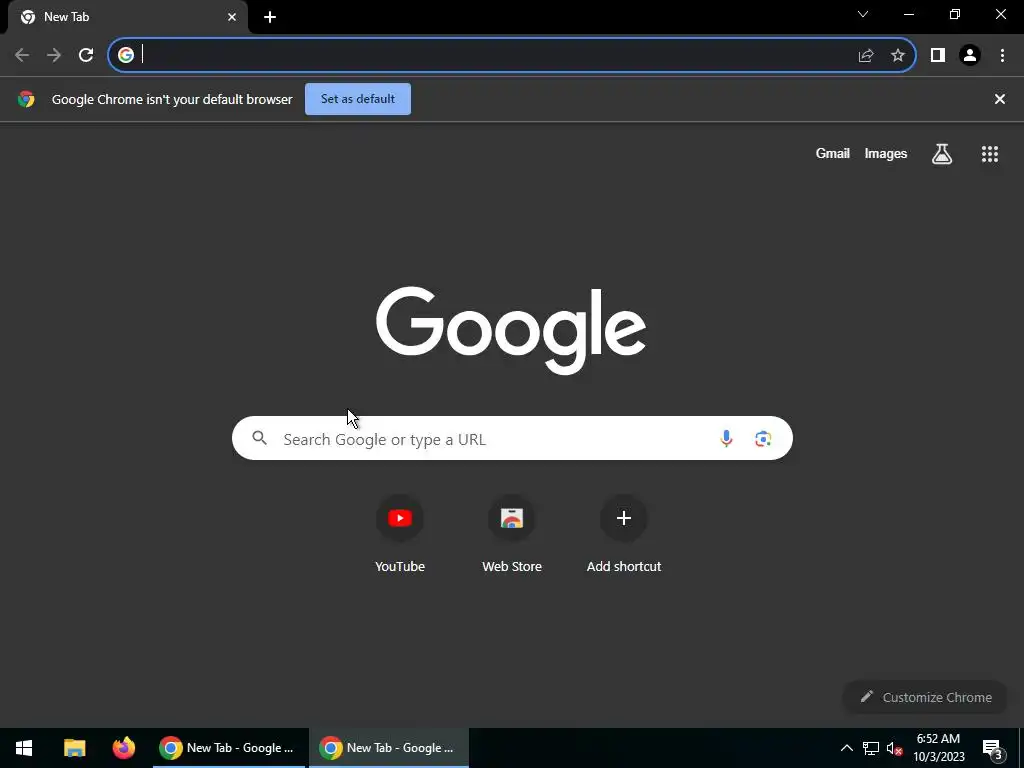
Task: Open Search Labs flask icon
Action: coord(942,154)
